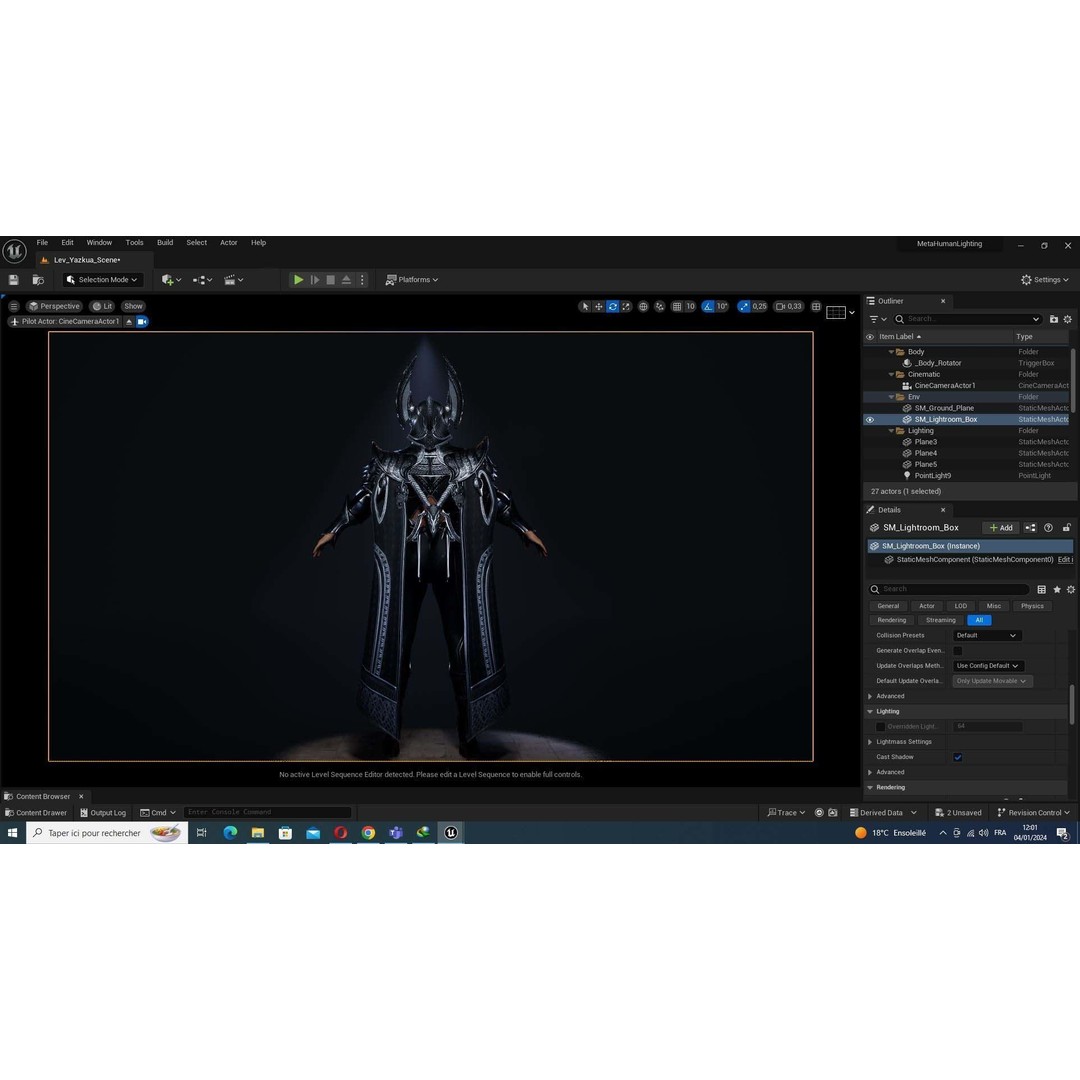The width and height of the screenshot is (1080, 1080).
Task: Switch to the Lev_Yazkua_Scene tab
Action: click(x=87, y=260)
